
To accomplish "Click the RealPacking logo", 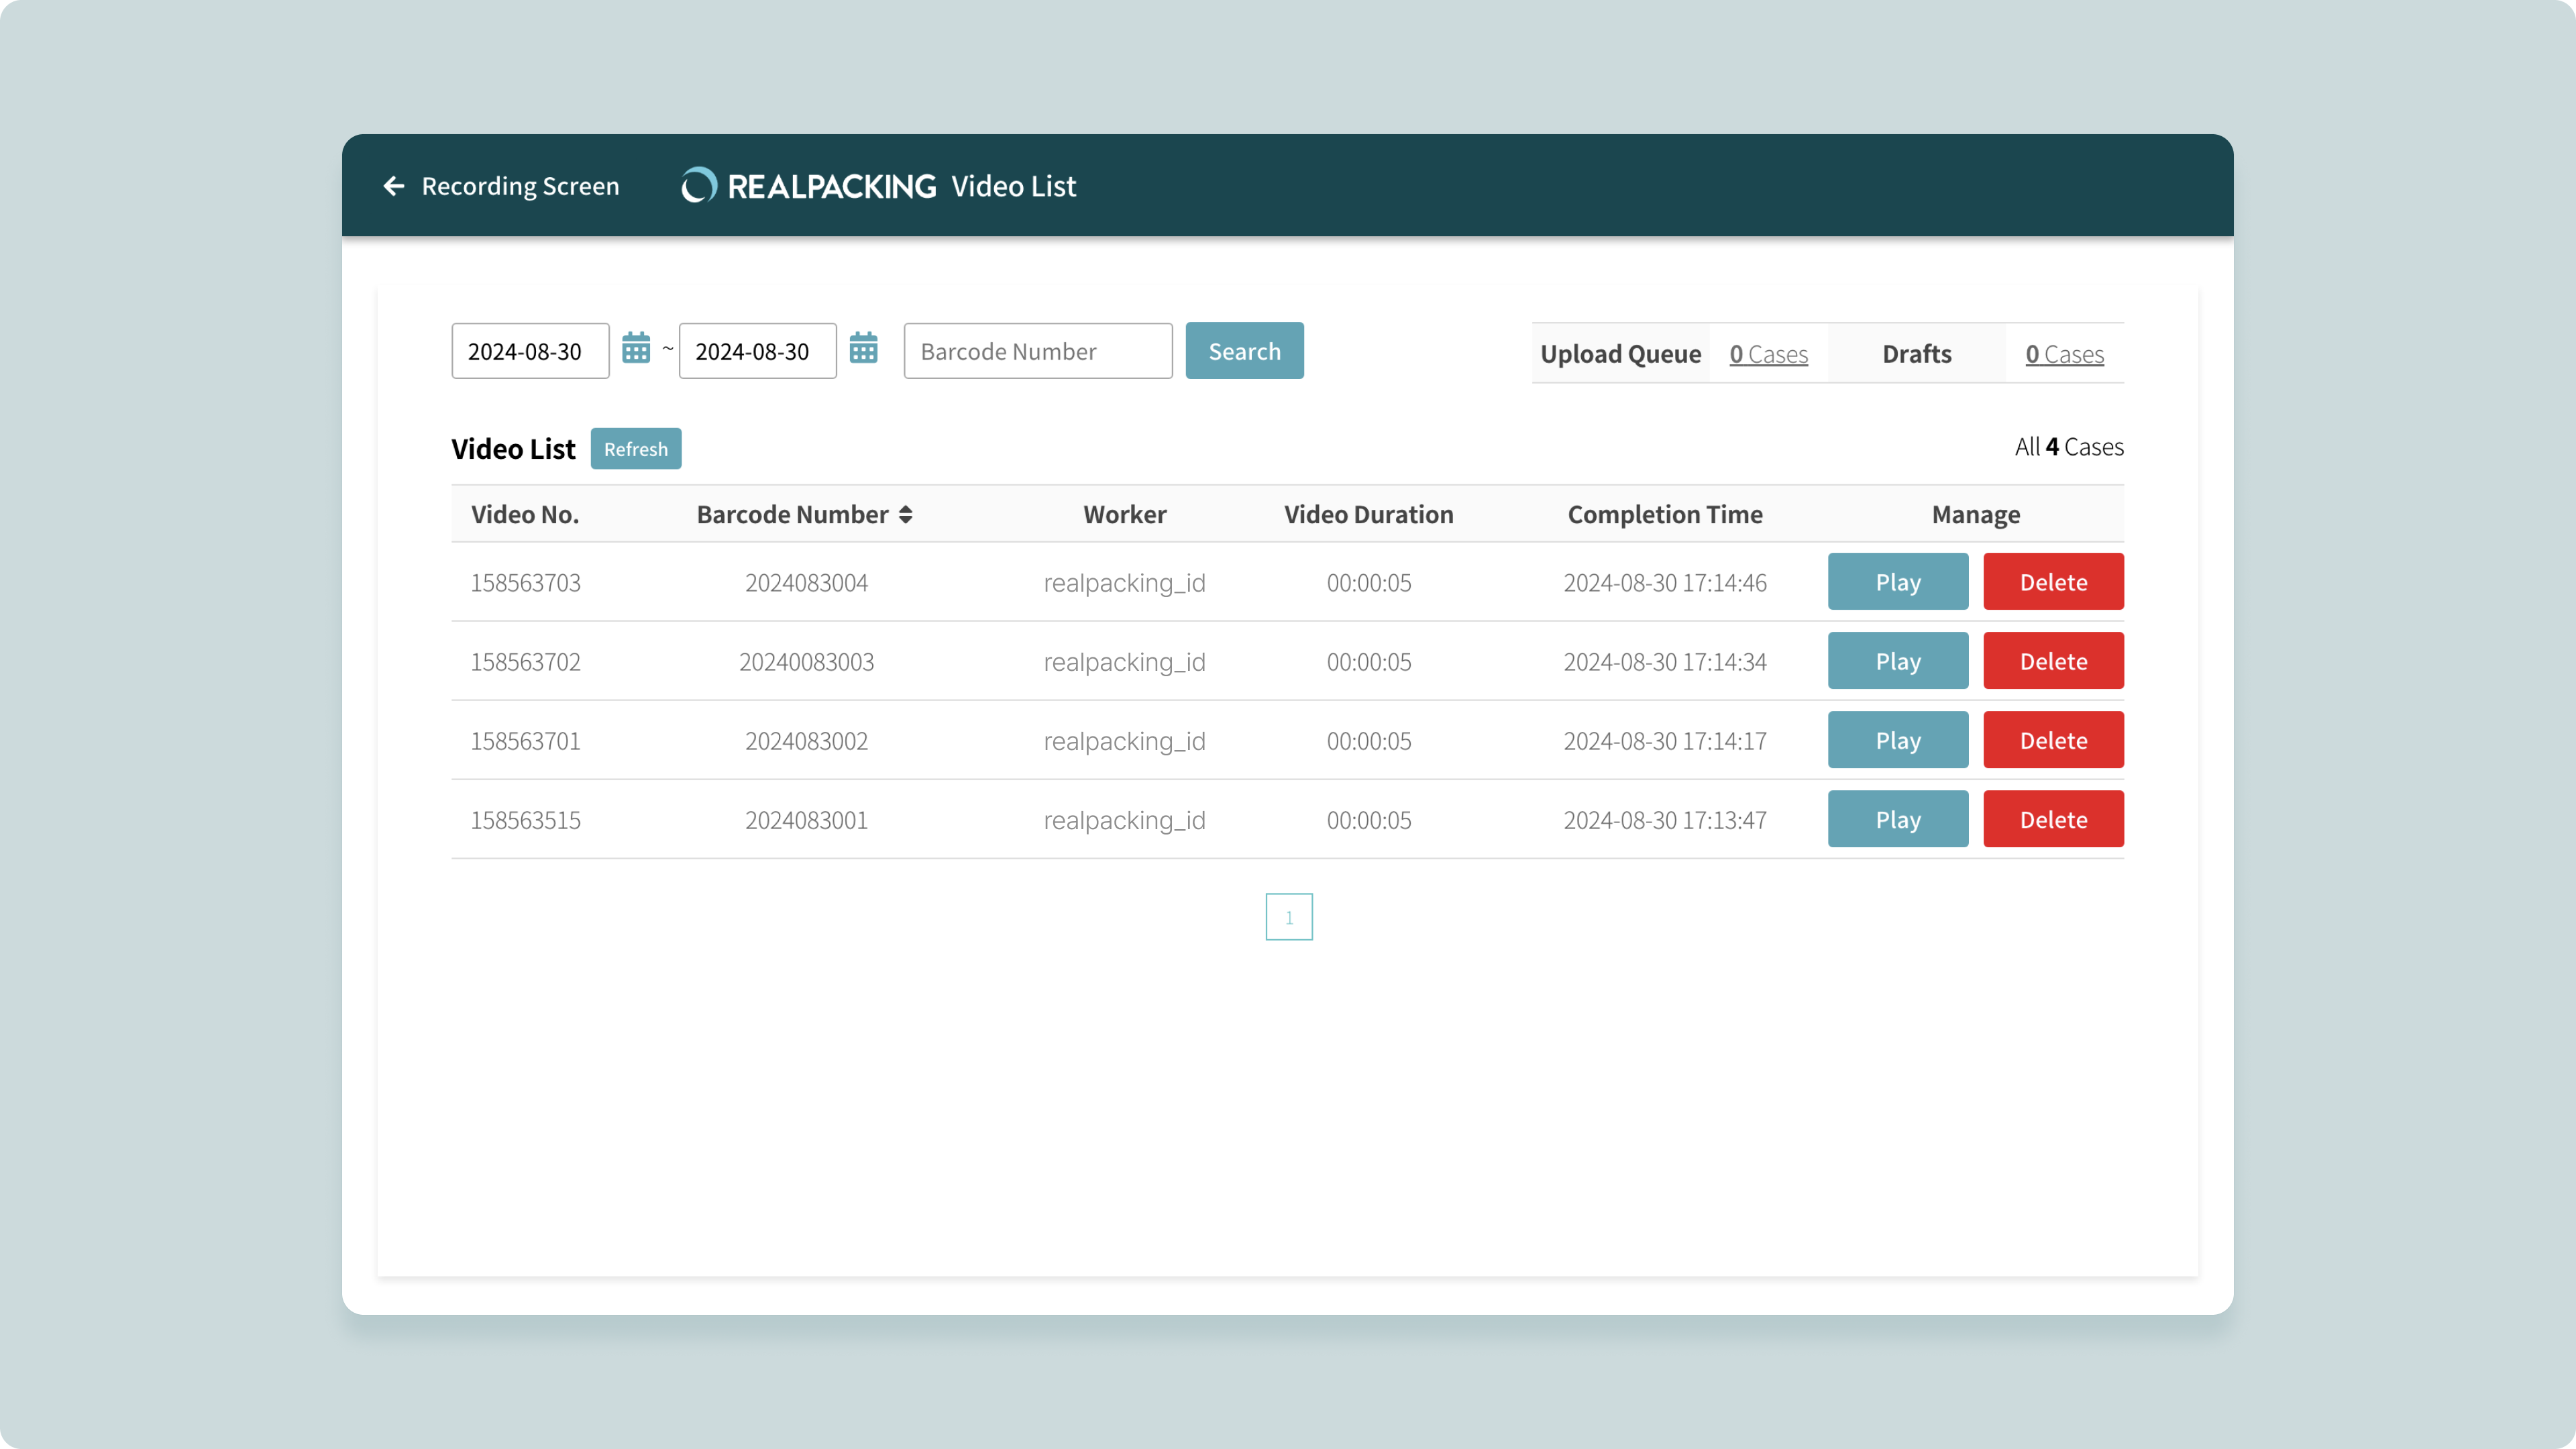I will [808, 186].
